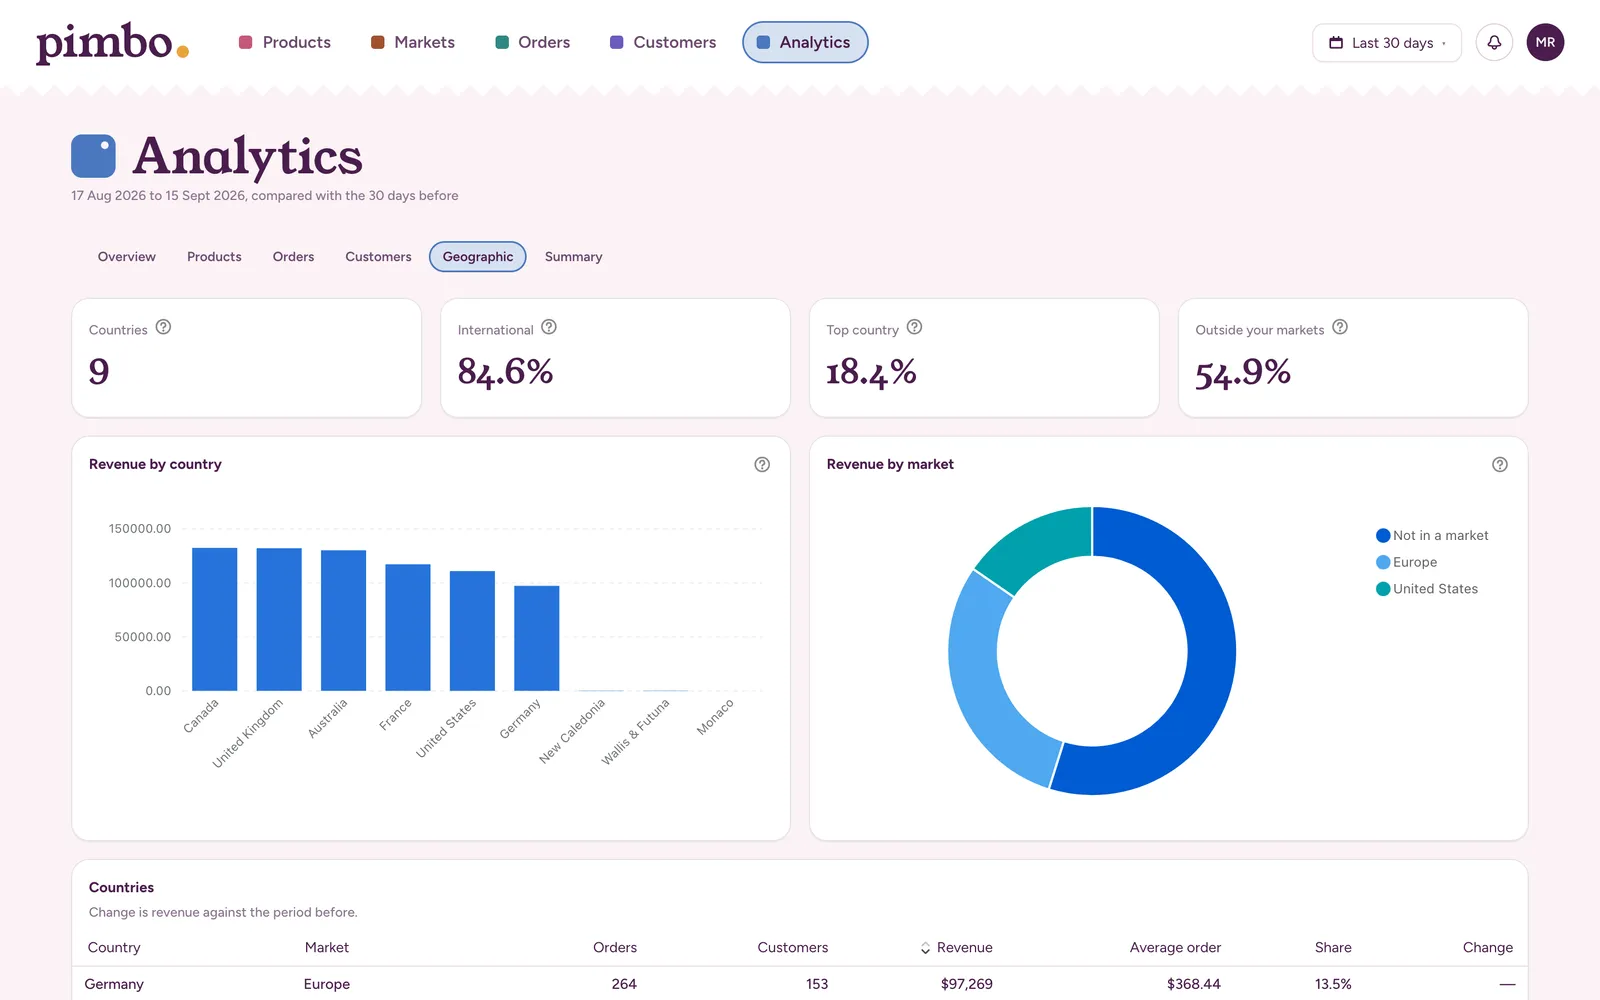Open the notifications bell
The height and width of the screenshot is (1000, 1600).
tap(1494, 42)
